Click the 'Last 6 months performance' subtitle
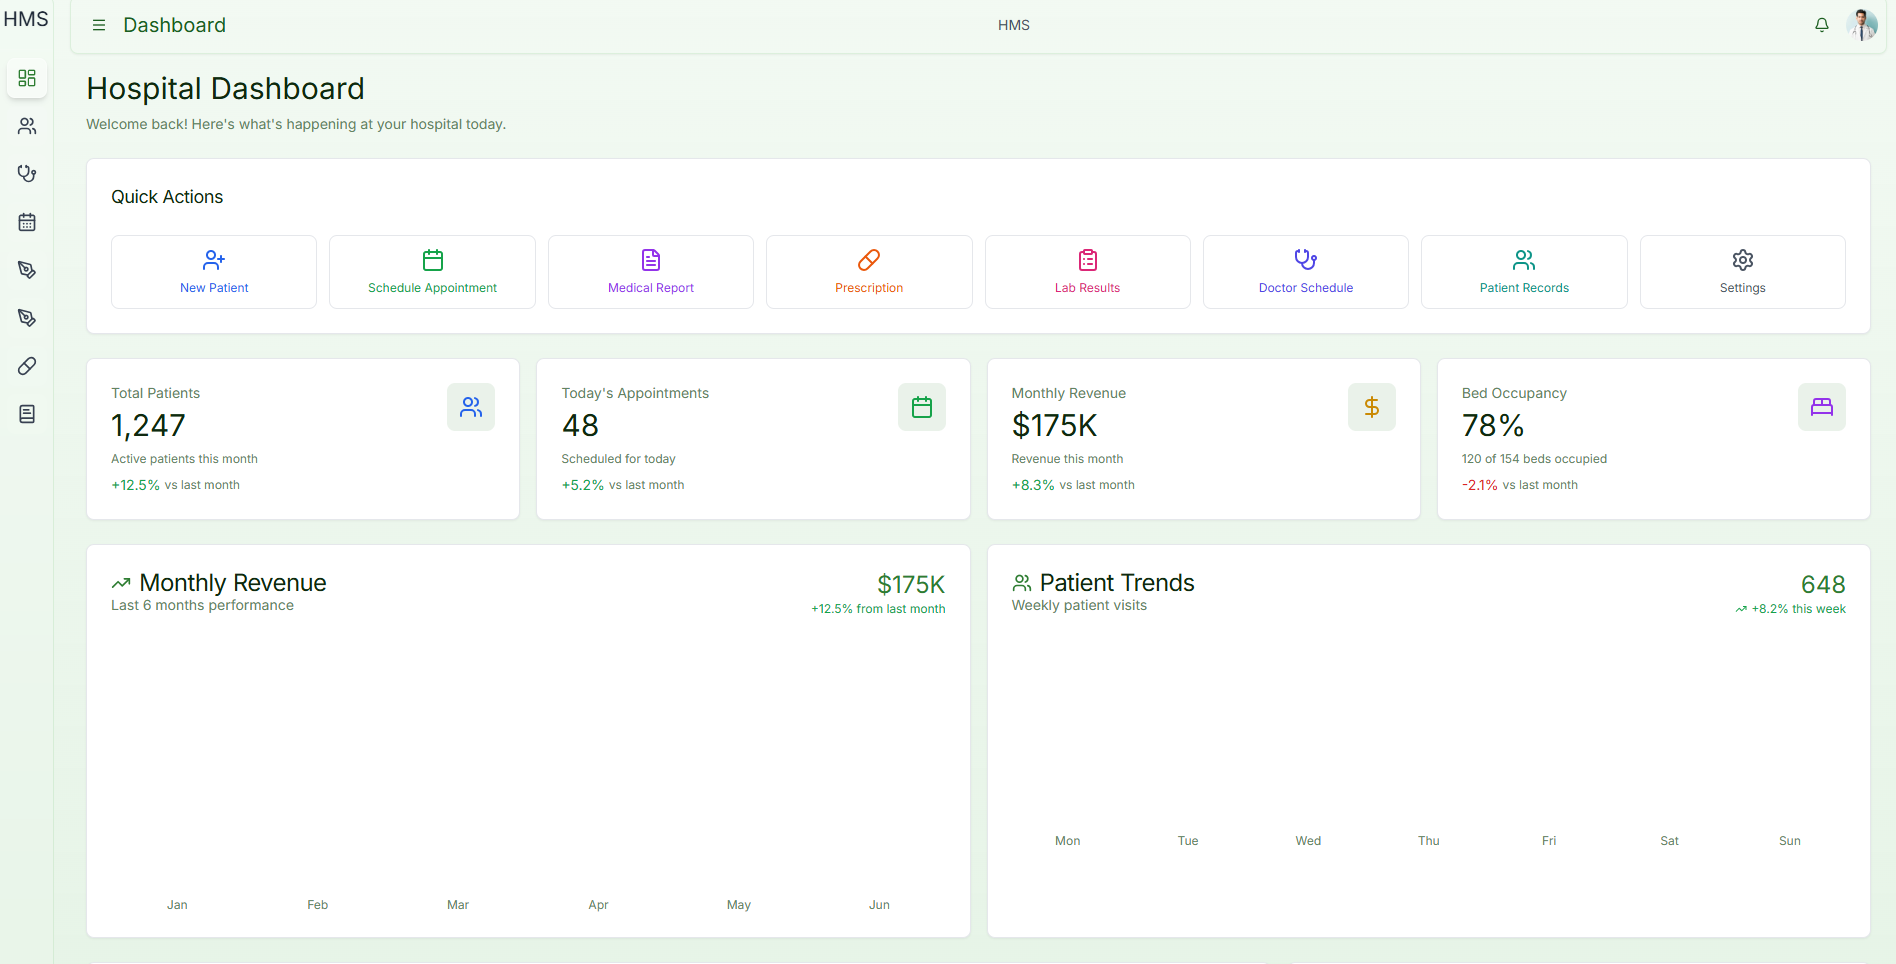This screenshot has width=1896, height=964. point(202,606)
